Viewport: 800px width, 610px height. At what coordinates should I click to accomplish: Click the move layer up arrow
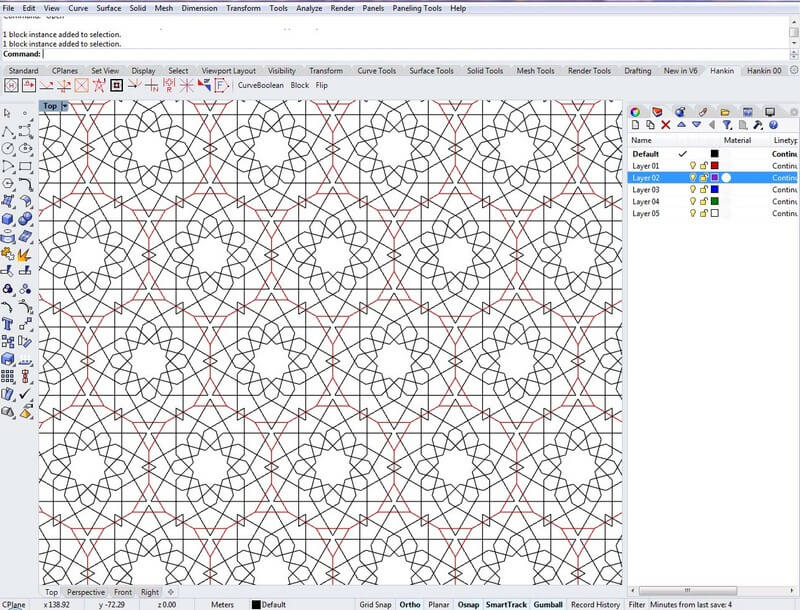[x=681, y=125]
